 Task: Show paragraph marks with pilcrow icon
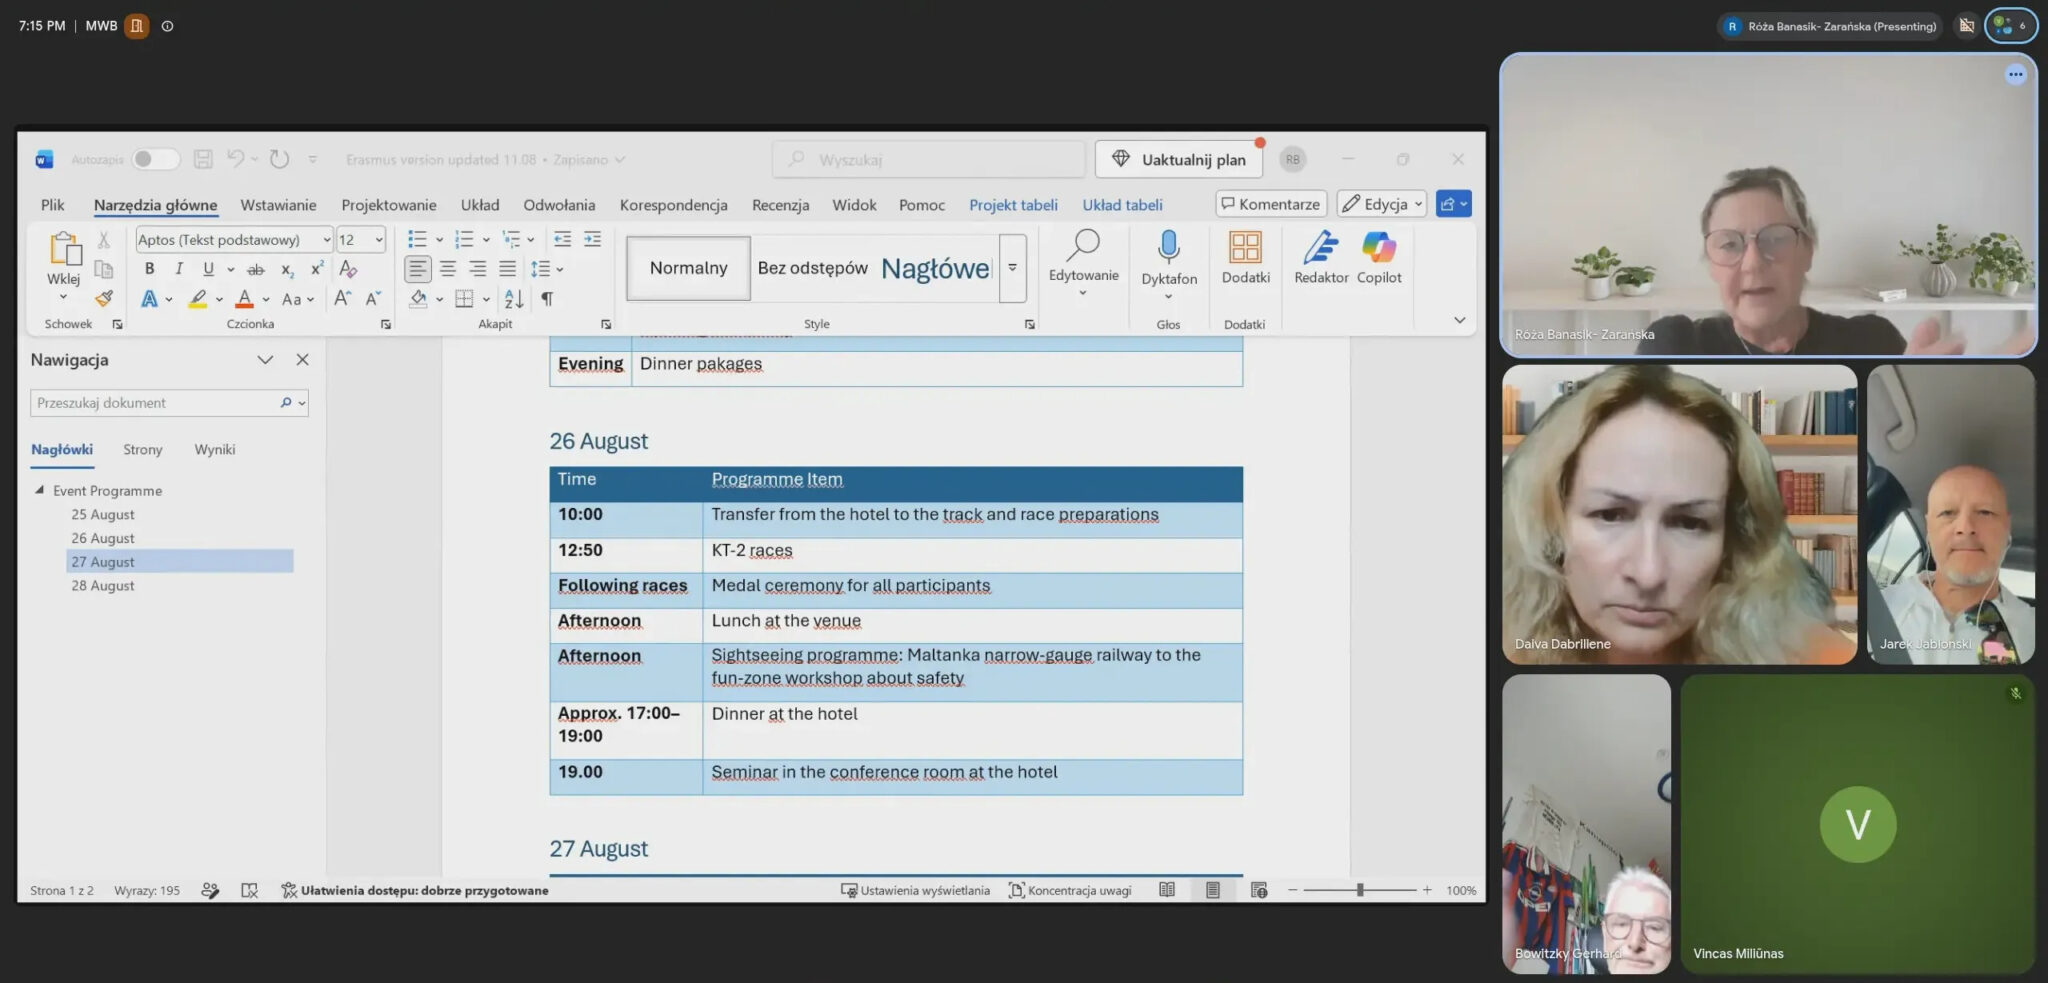[547, 298]
